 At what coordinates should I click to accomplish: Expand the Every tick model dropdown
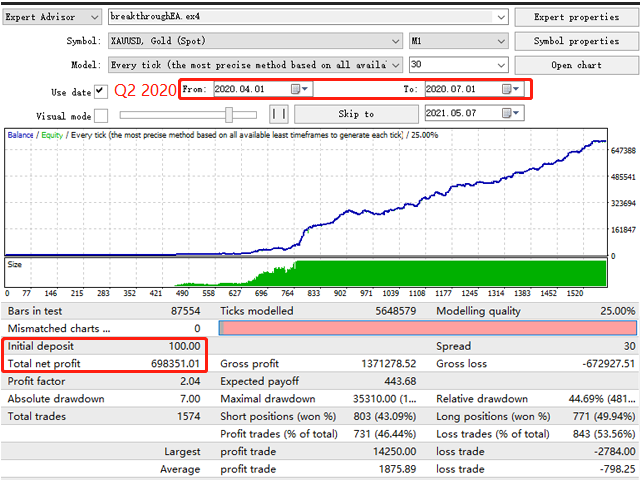395,65
